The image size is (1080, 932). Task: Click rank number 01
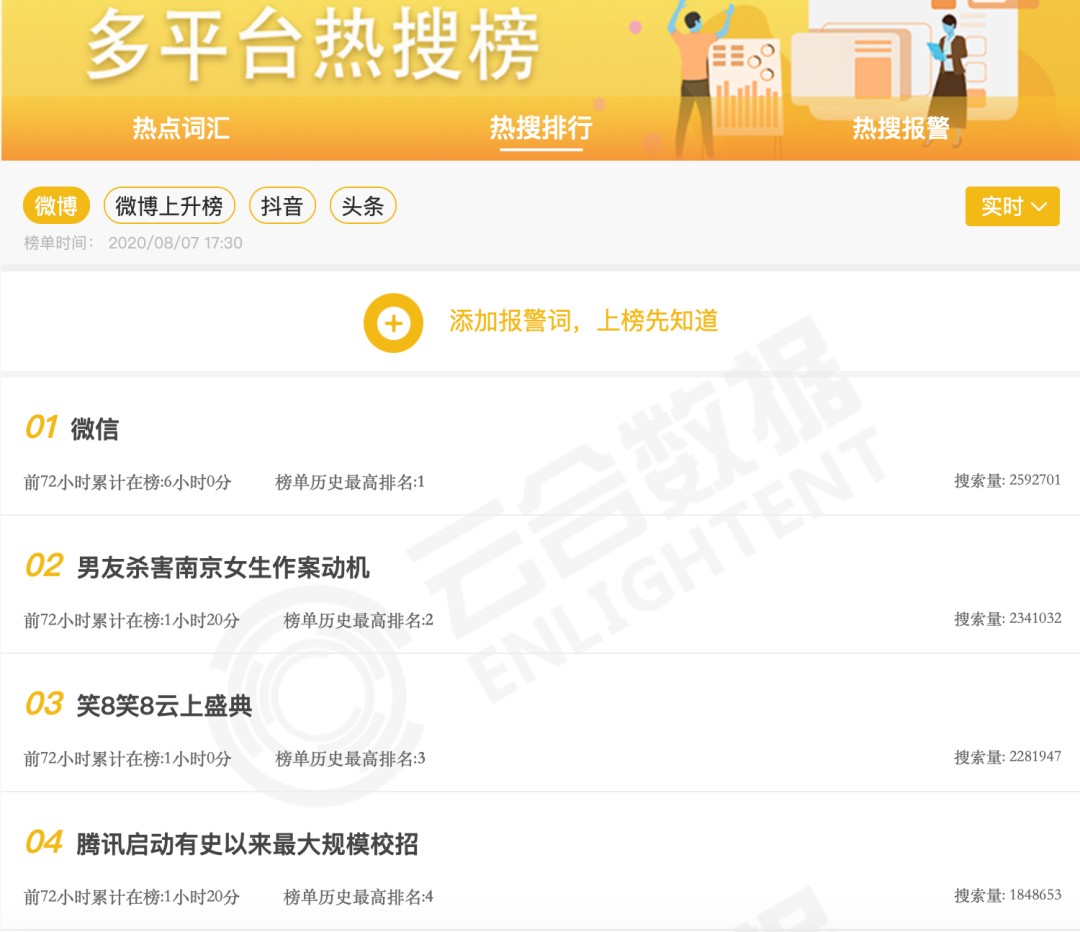(42, 427)
